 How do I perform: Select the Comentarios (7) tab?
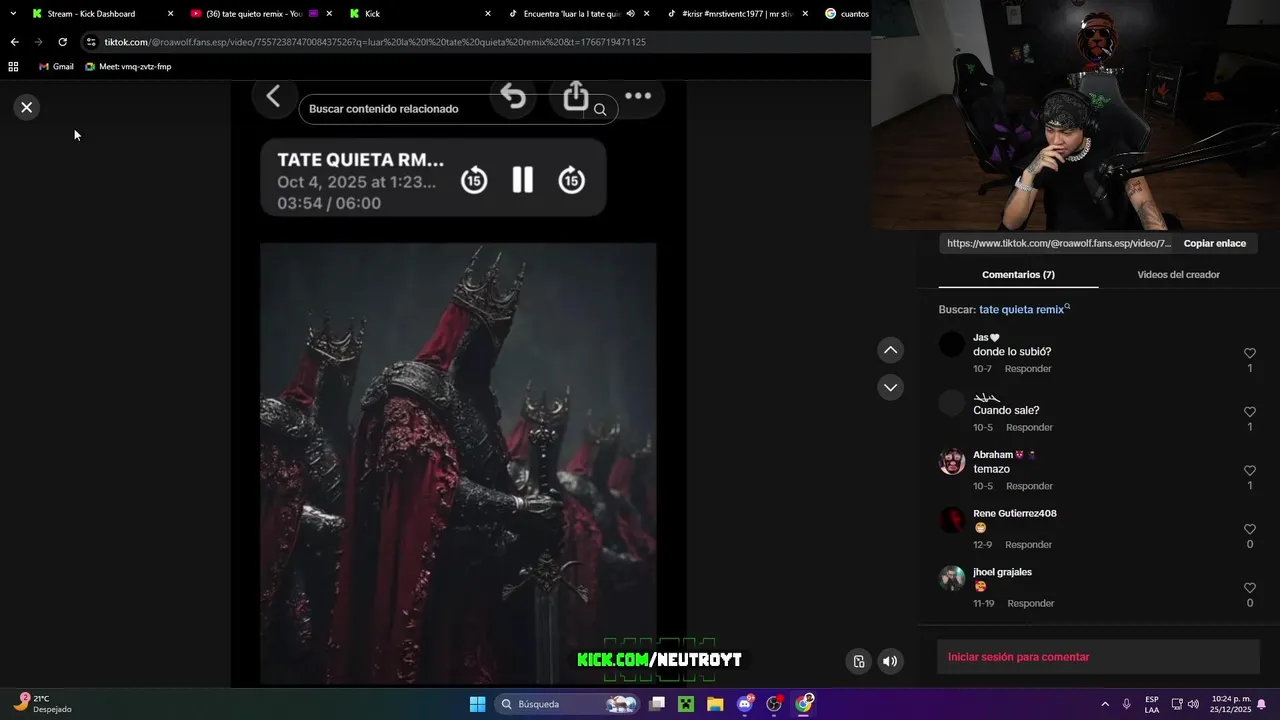[1018, 275]
